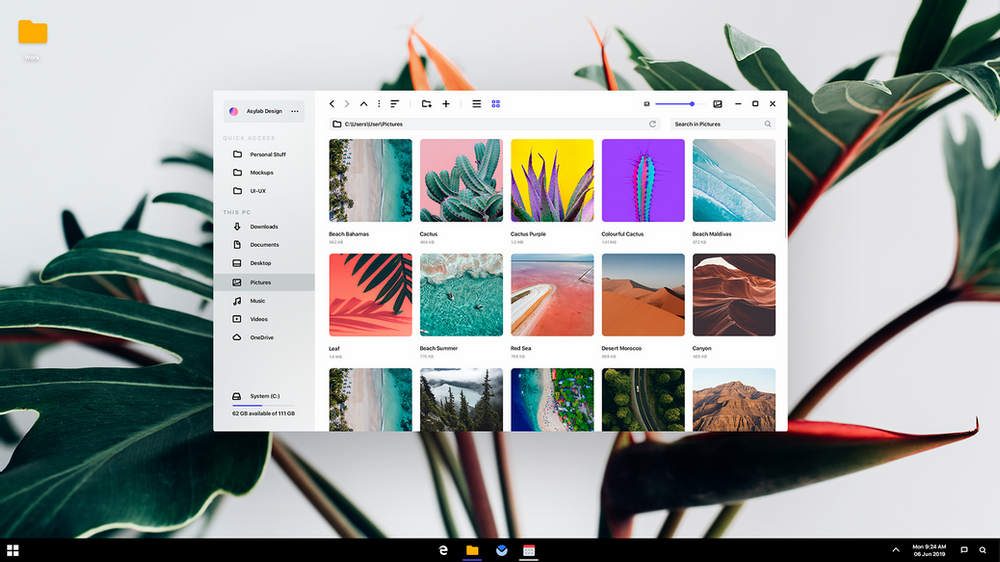The image size is (1000, 562).
Task: Click the taskbar clock and date
Action: click(x=929, y=550)
